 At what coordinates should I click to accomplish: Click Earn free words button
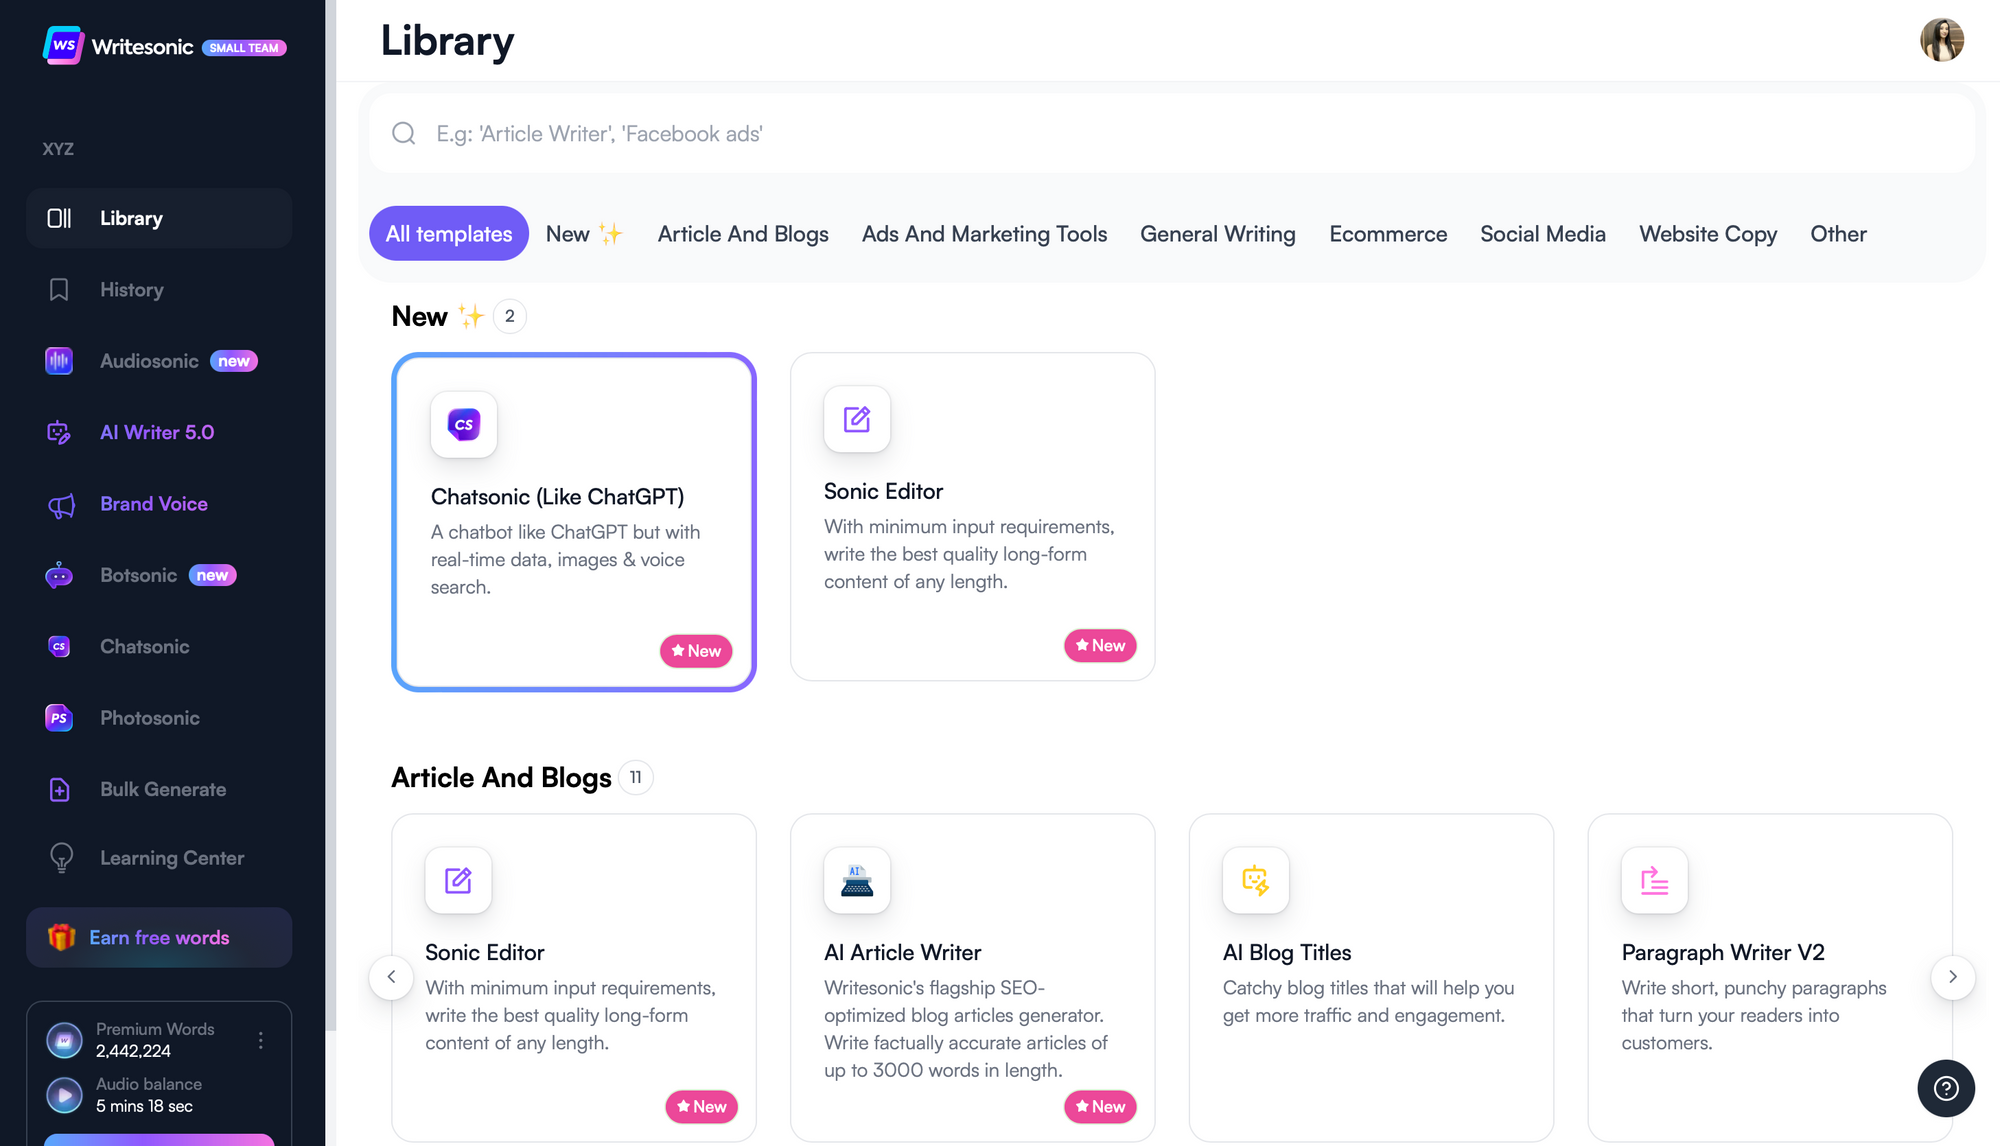(x=158, y=936)
